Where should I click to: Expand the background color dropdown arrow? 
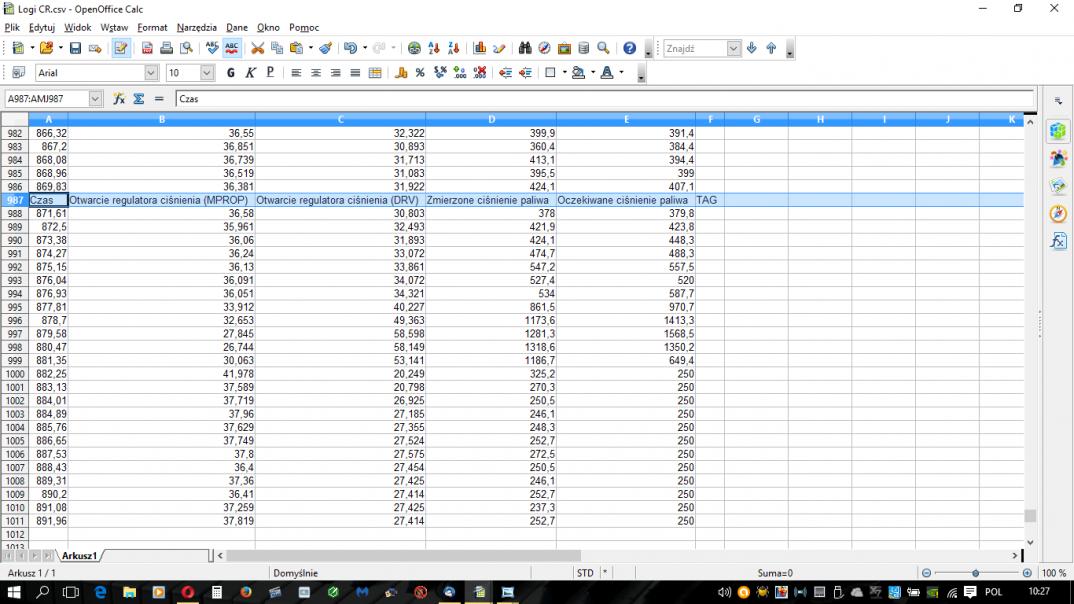[592, 73]
